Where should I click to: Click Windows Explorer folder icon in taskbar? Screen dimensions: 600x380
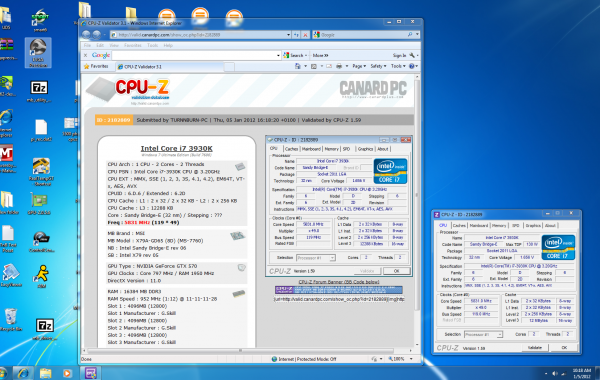click(45, 373)
